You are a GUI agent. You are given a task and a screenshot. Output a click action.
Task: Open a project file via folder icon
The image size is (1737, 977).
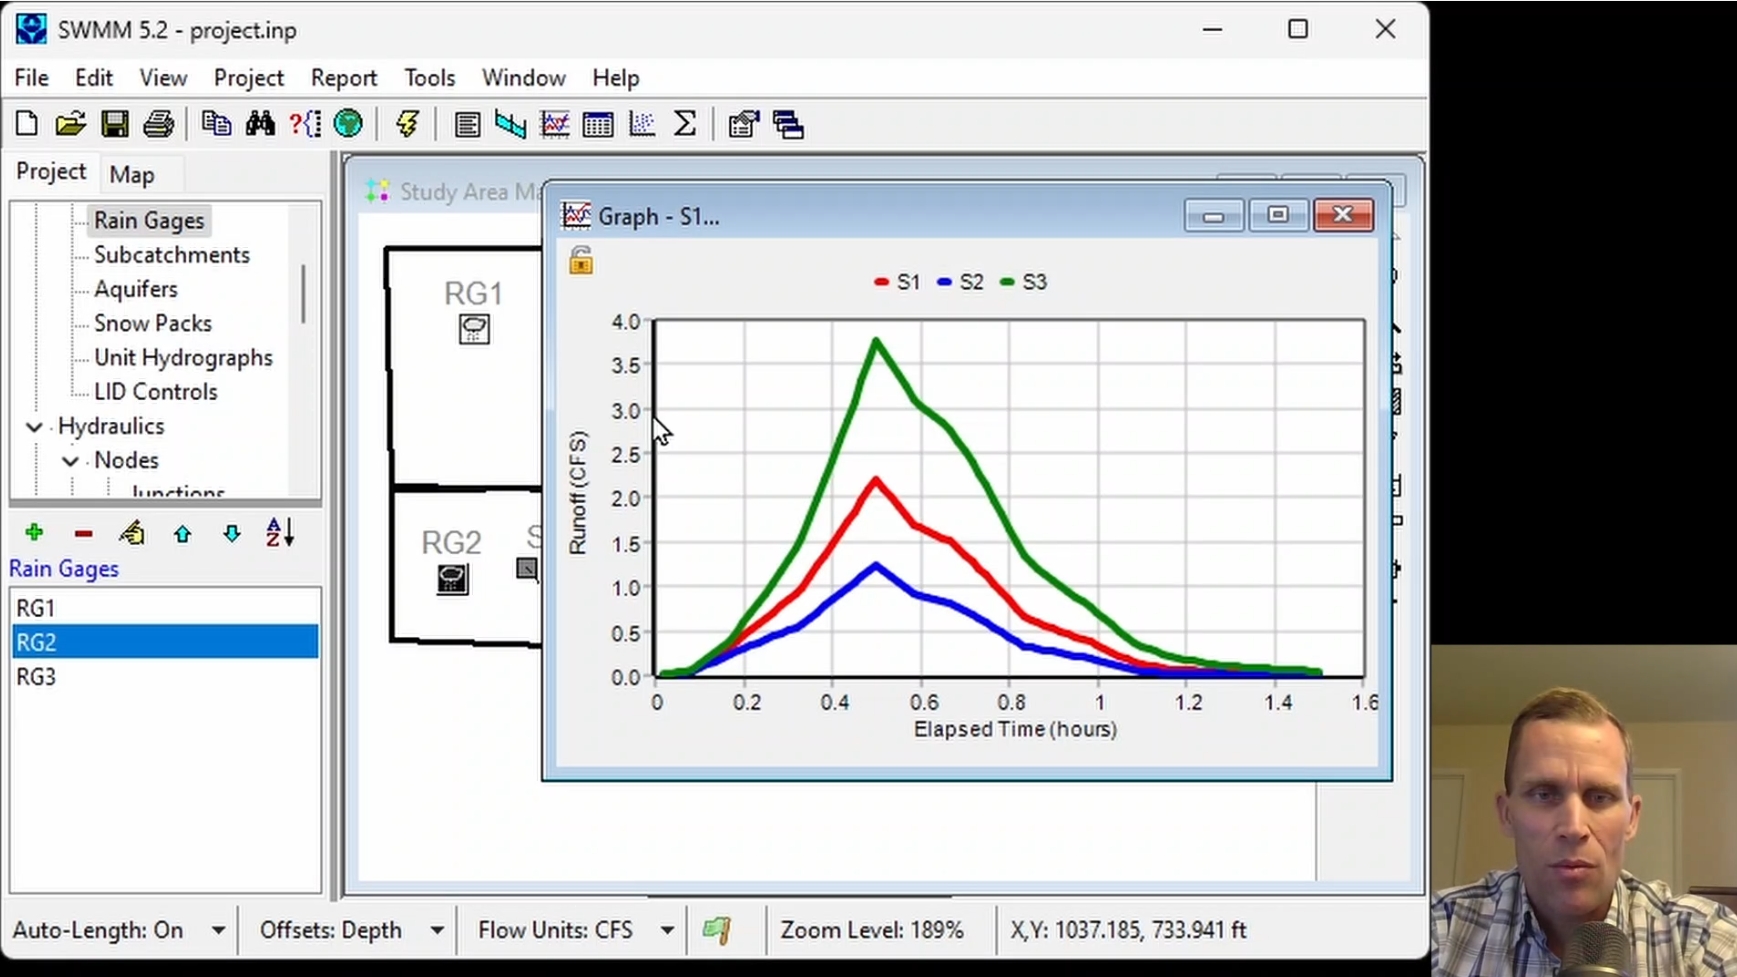pos(70,124)
